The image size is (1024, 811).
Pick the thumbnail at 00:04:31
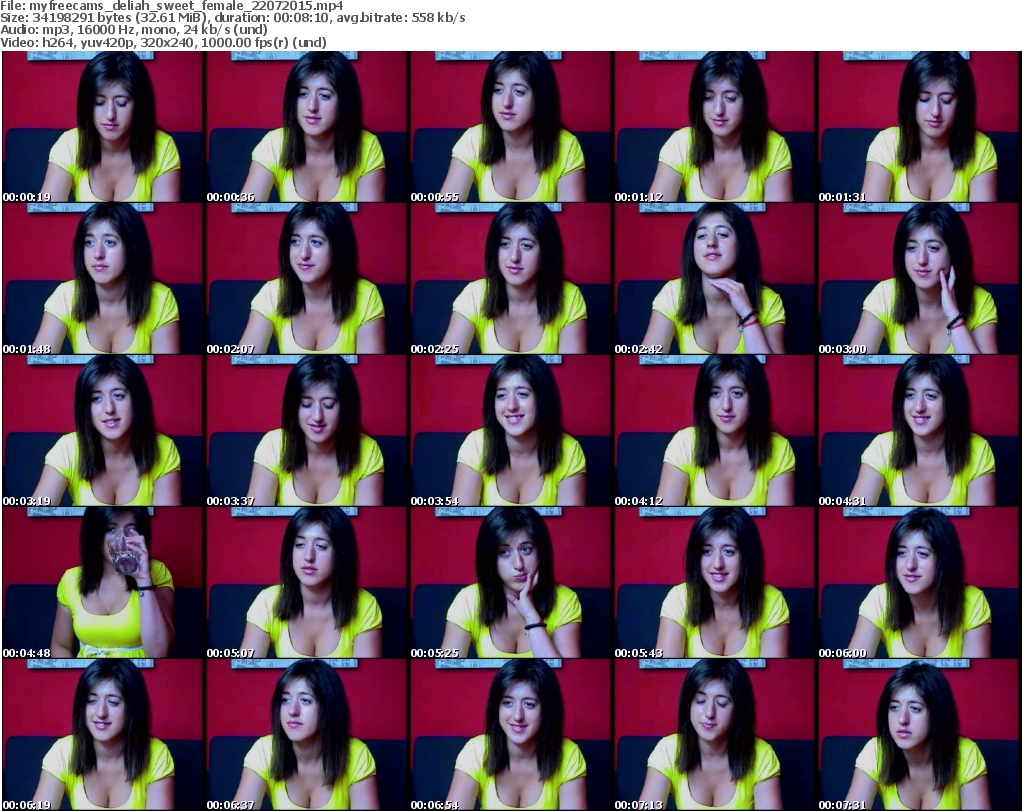tap(919, 431)
